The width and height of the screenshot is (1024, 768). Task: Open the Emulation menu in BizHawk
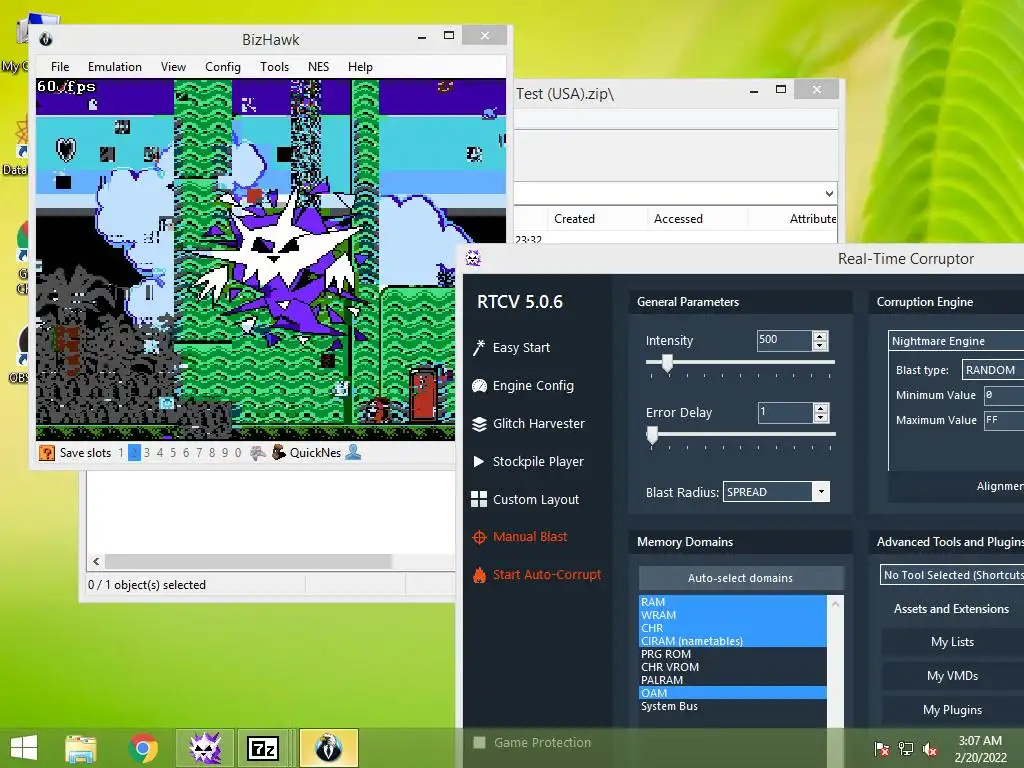click(115, 67)
